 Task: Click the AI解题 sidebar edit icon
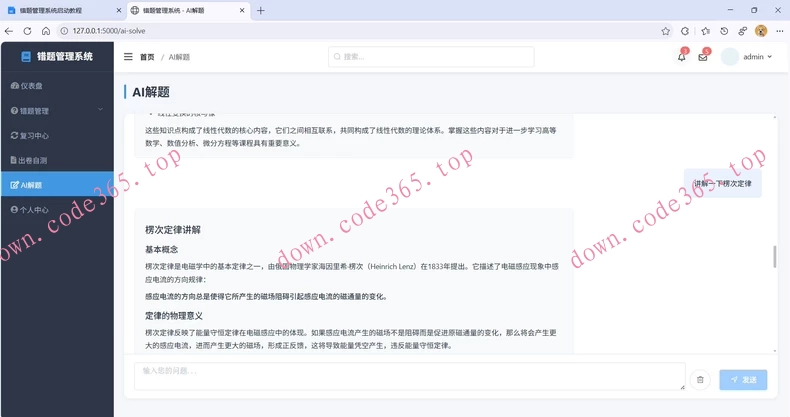pyautogui.click(x=15, y=185)
